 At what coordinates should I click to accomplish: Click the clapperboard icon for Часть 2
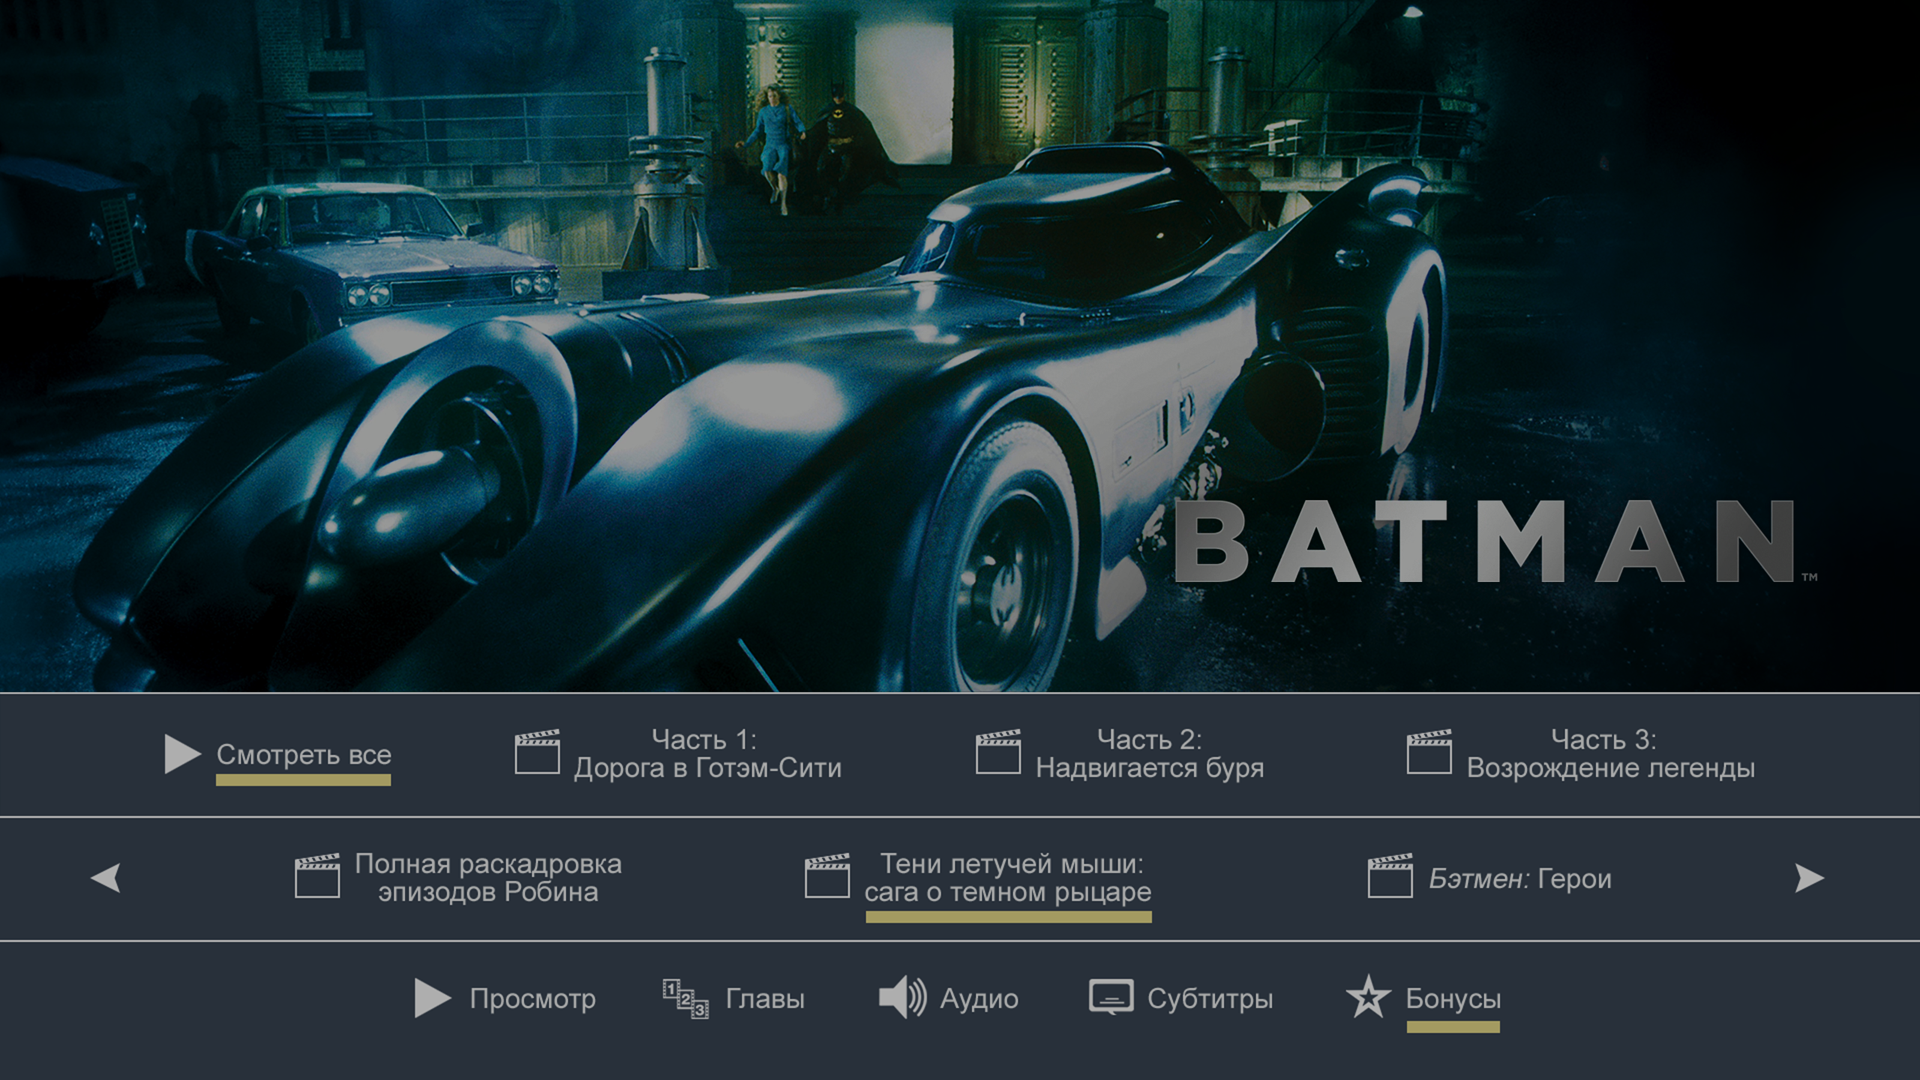(x=998, y=752)
